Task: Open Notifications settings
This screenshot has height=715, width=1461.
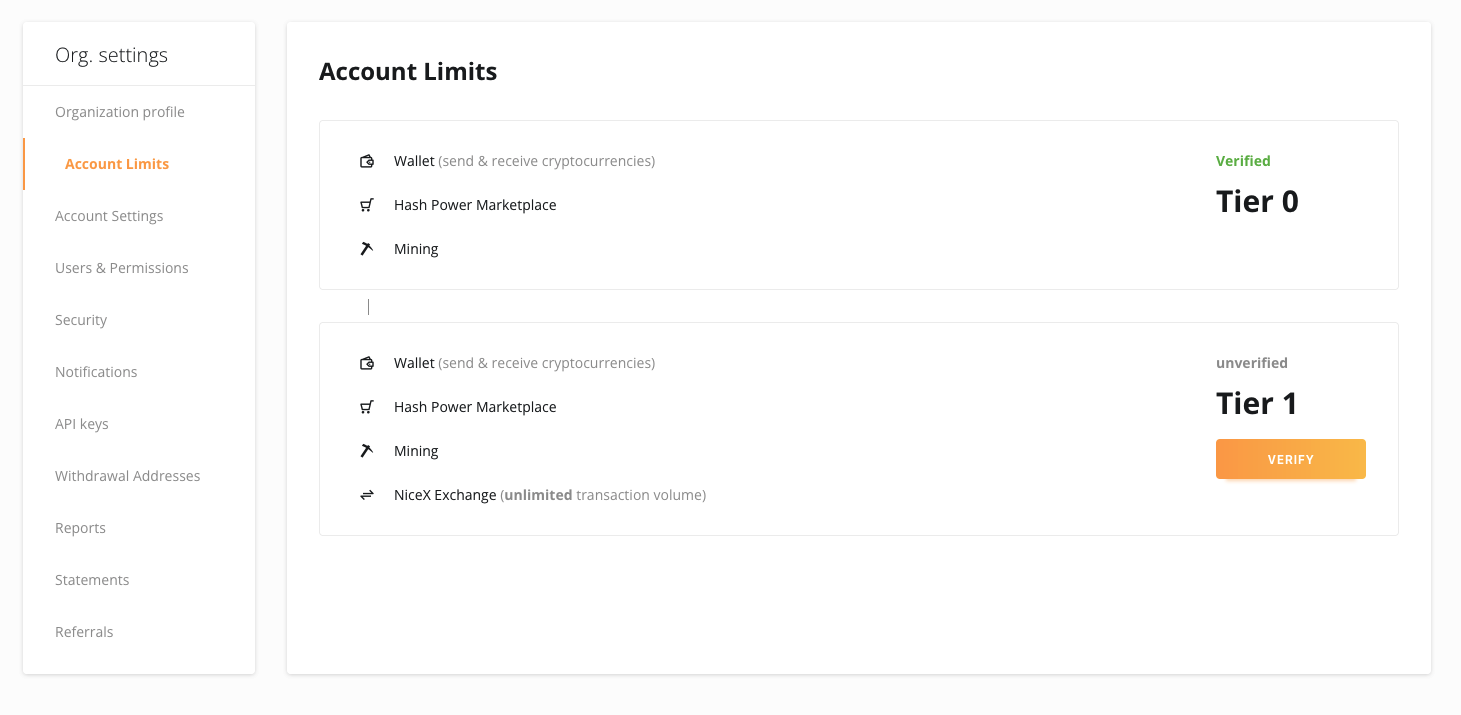Action: (x=96, y=371)
